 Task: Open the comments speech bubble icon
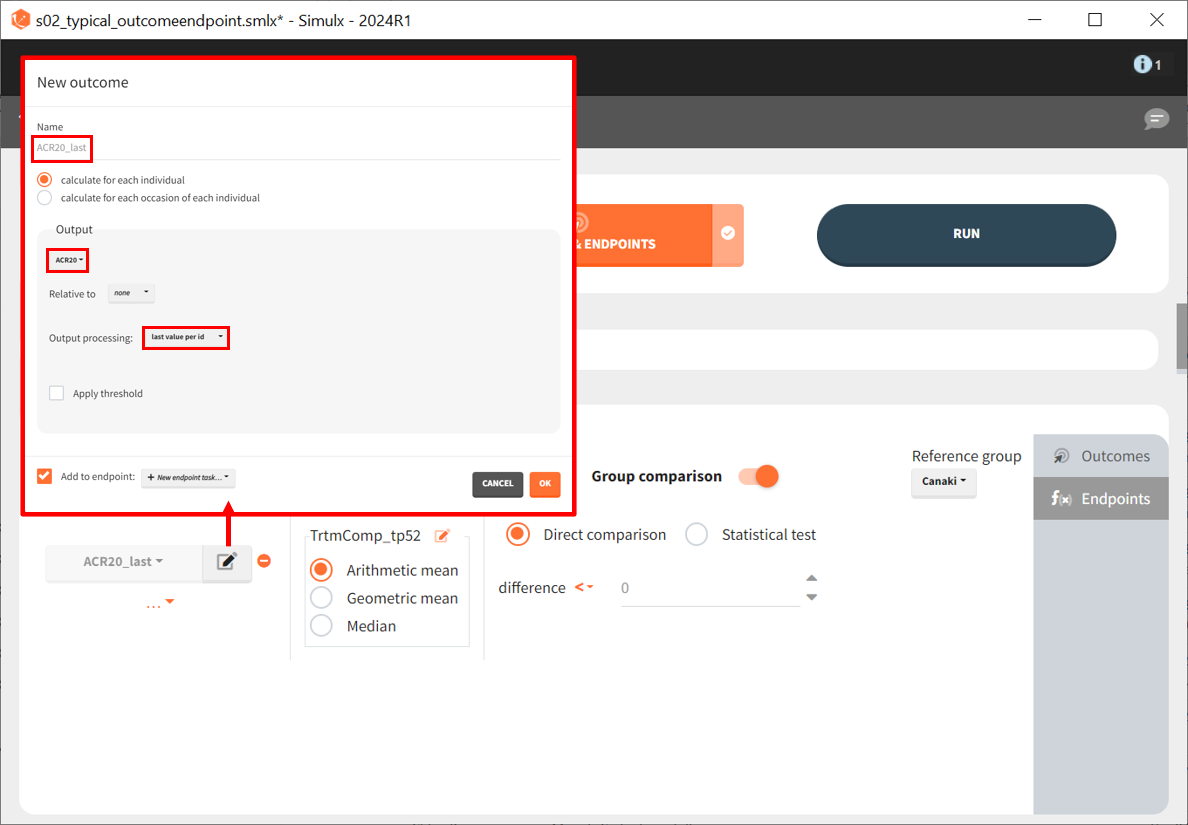[x=1156, y=119]
